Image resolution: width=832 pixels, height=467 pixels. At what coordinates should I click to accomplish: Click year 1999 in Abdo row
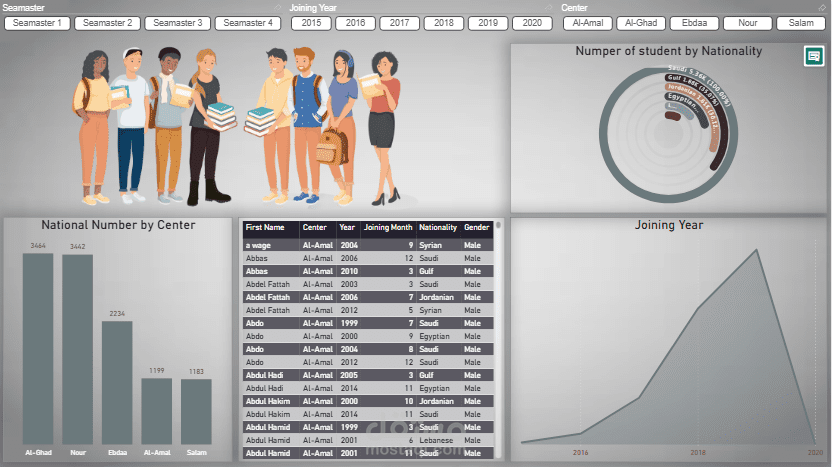349,323
